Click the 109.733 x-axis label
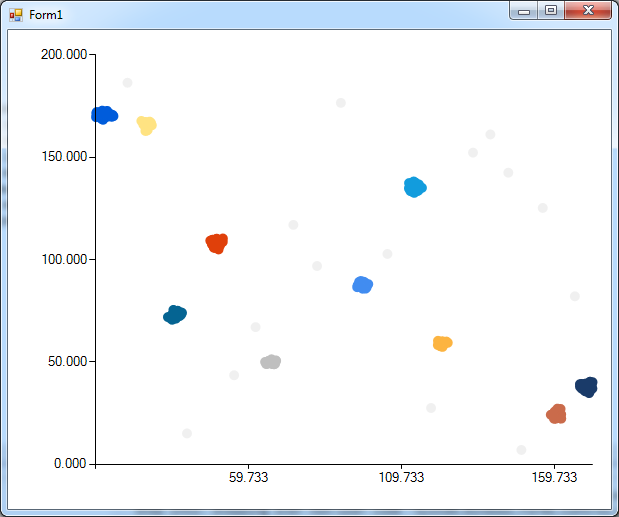Viewport: 619px width, 517px height. click(x=401, y=478)
